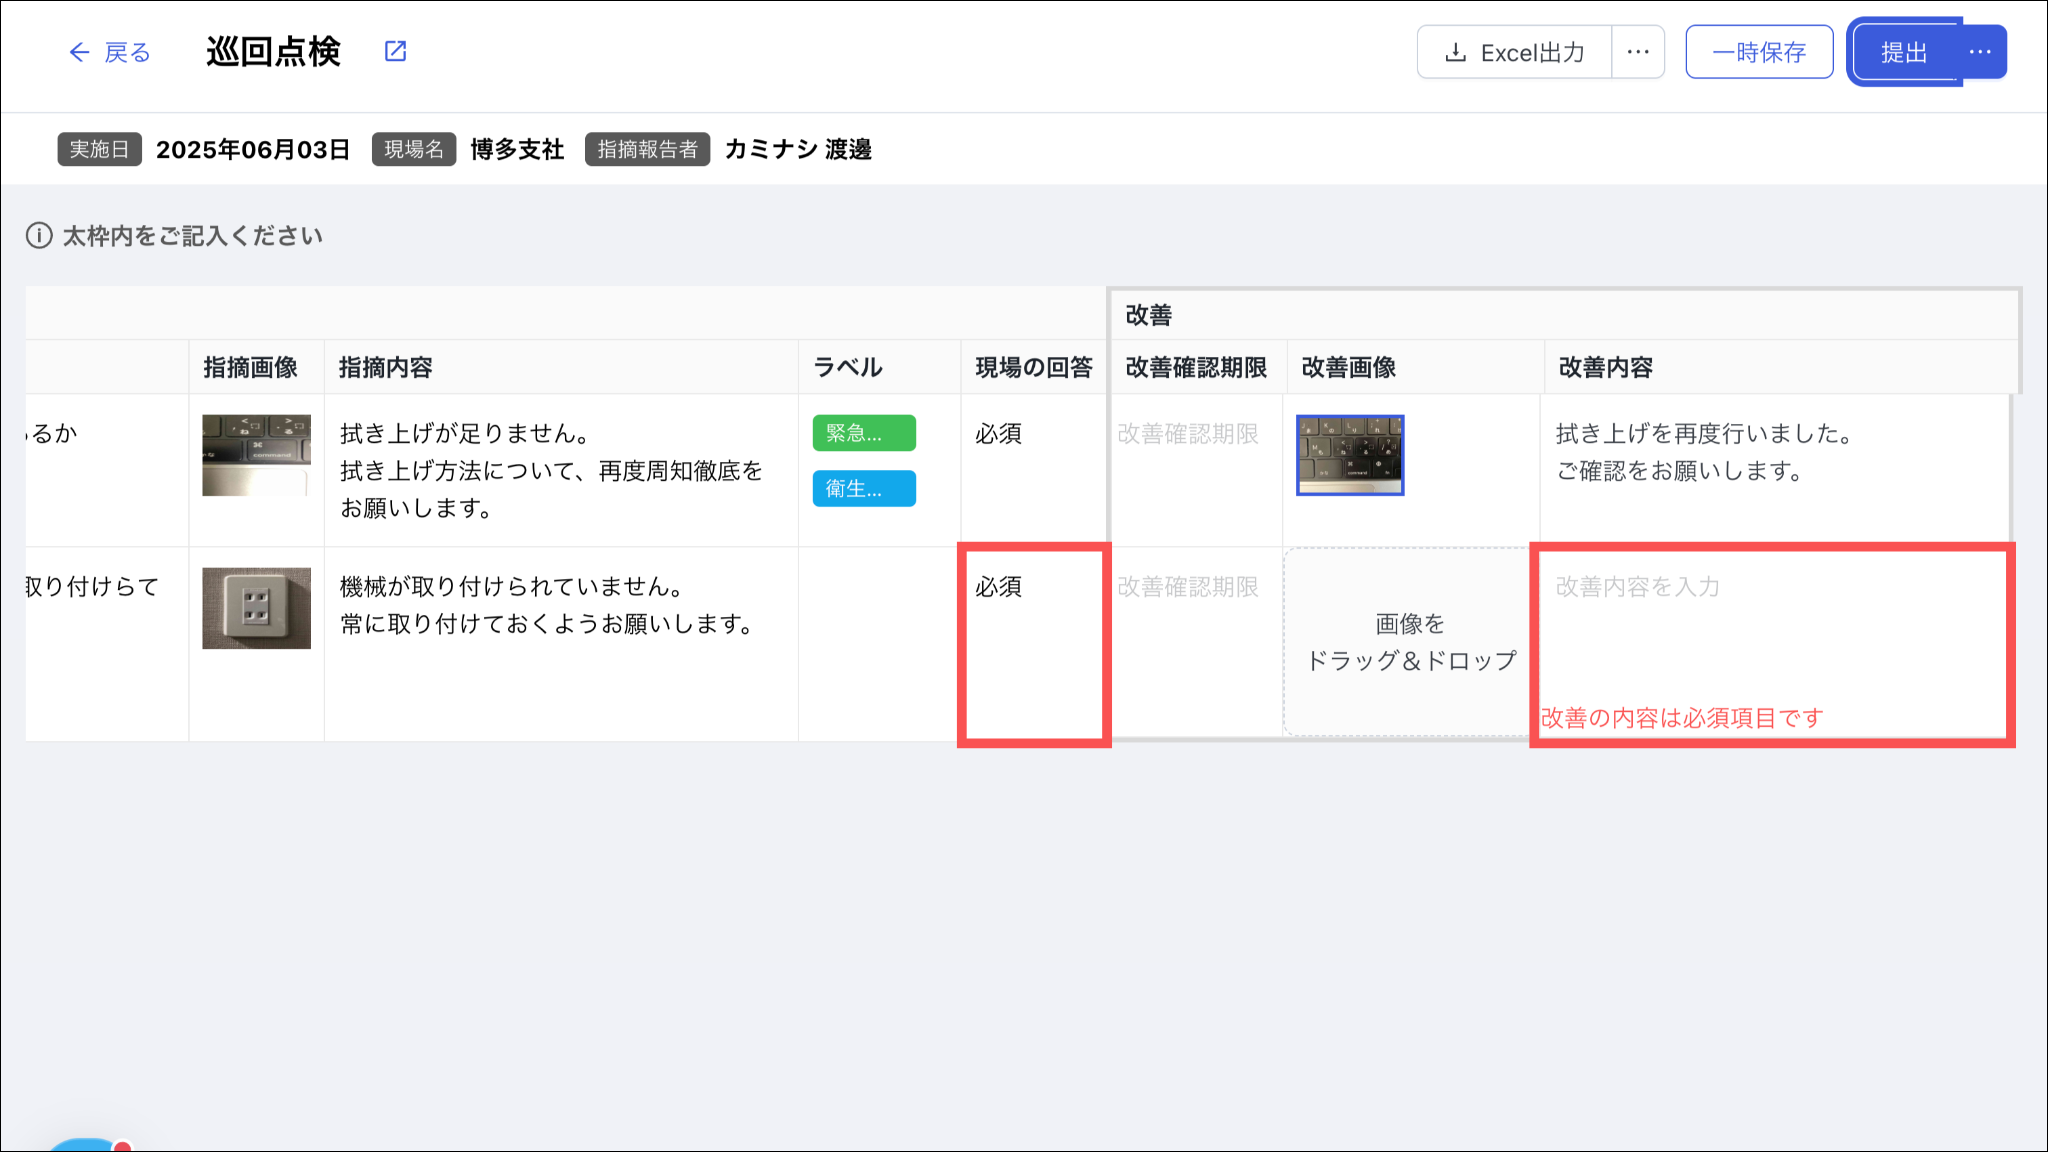Click the 戻る link
2048x1152 pixels.
point(127,53)
